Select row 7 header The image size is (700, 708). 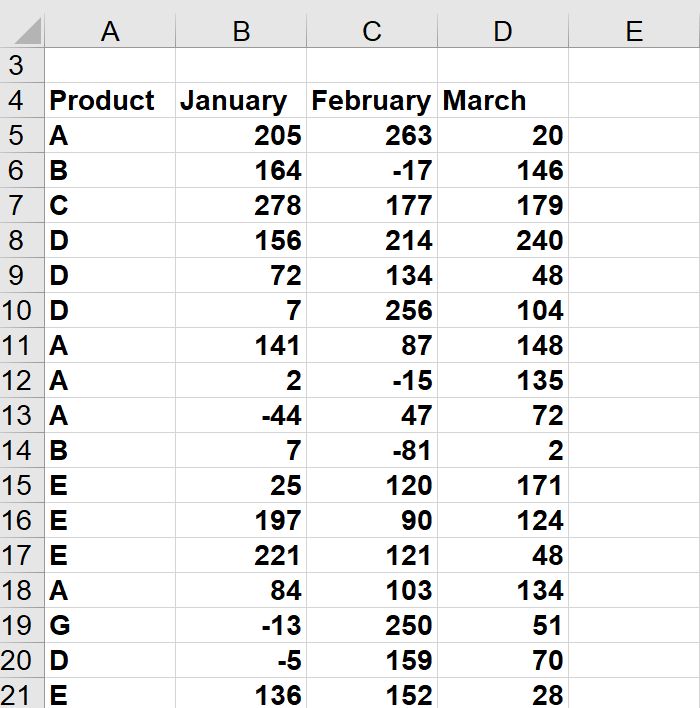pos(22,205)
